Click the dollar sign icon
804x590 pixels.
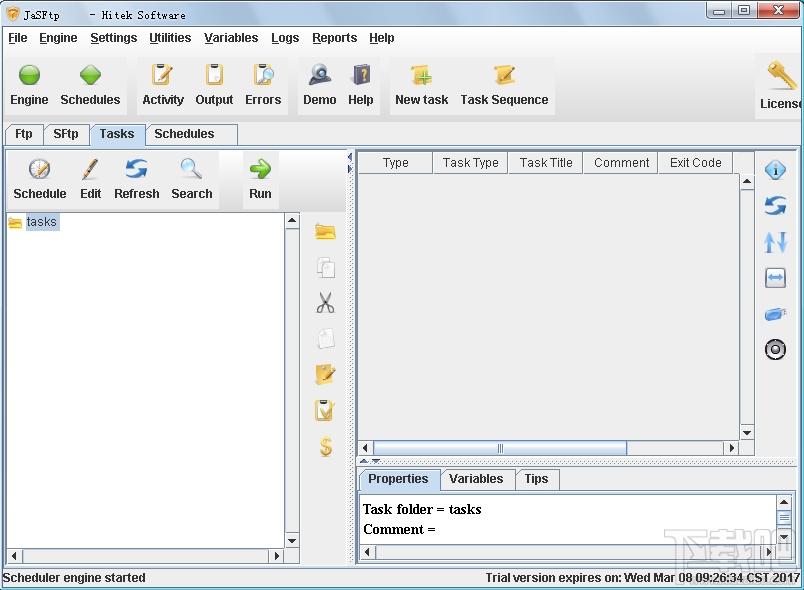tap(325, 446)
